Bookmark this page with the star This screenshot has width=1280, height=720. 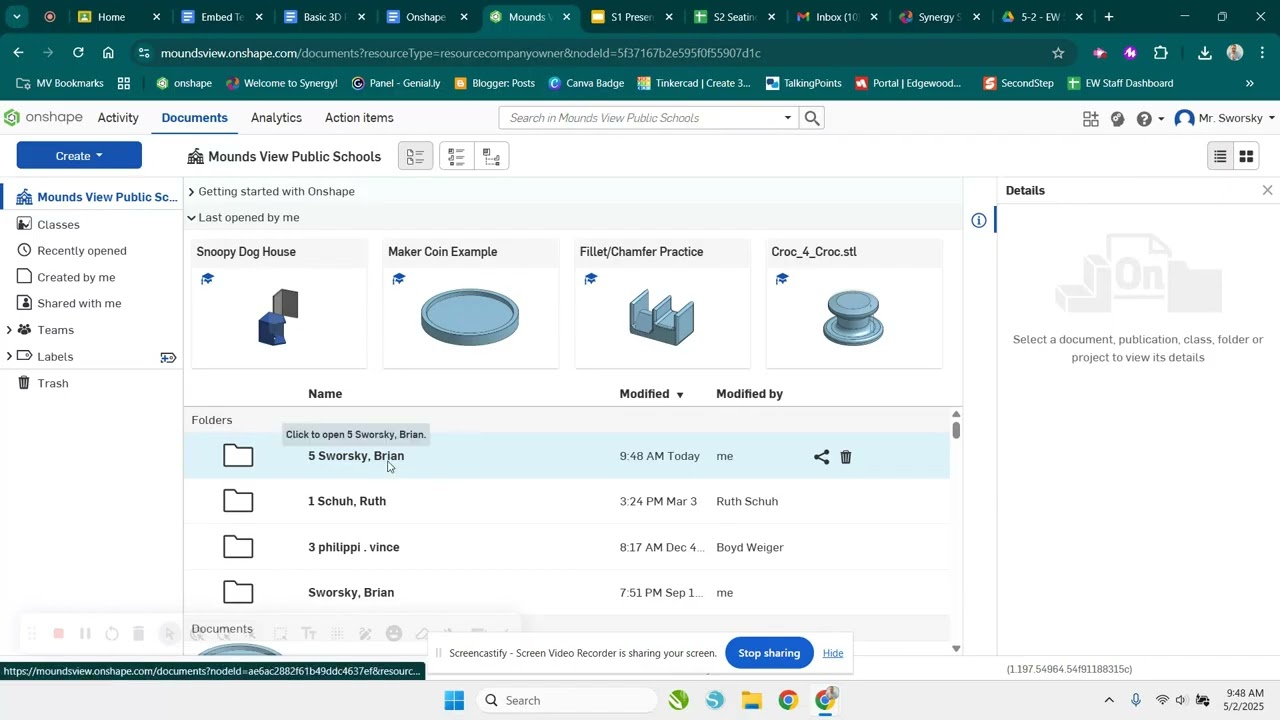coord(1058,53)
